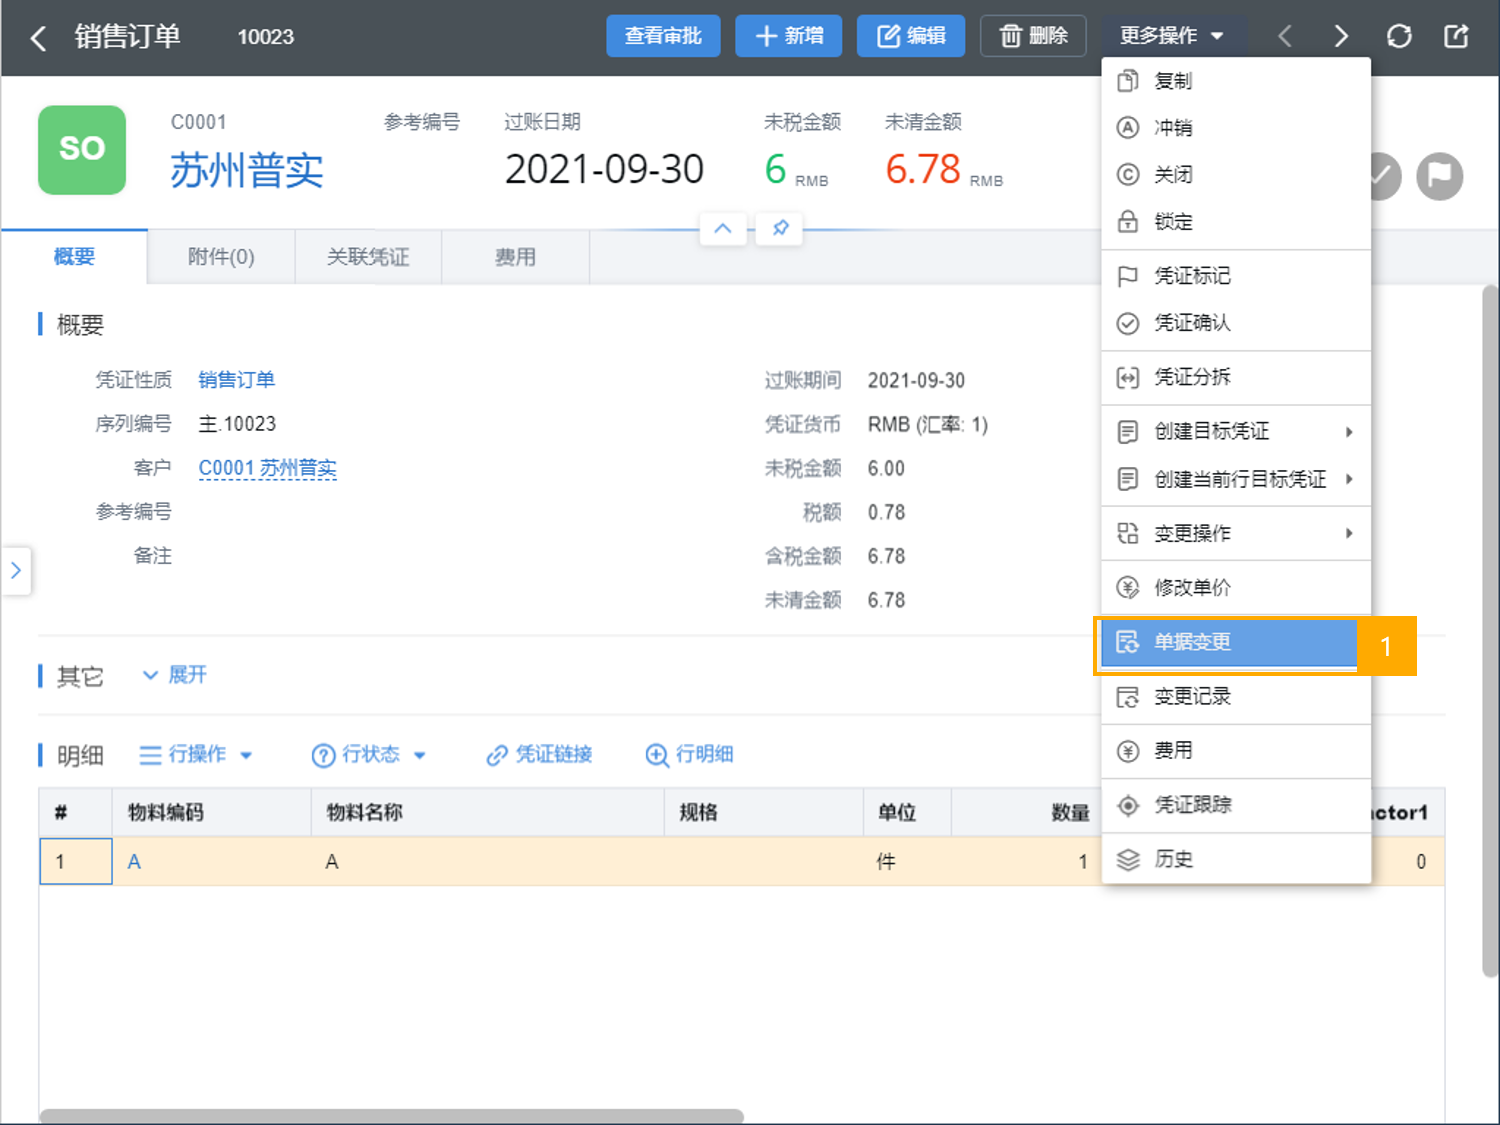
Task: Go to next record arrow in header
Action: [x=1341, y=37]
